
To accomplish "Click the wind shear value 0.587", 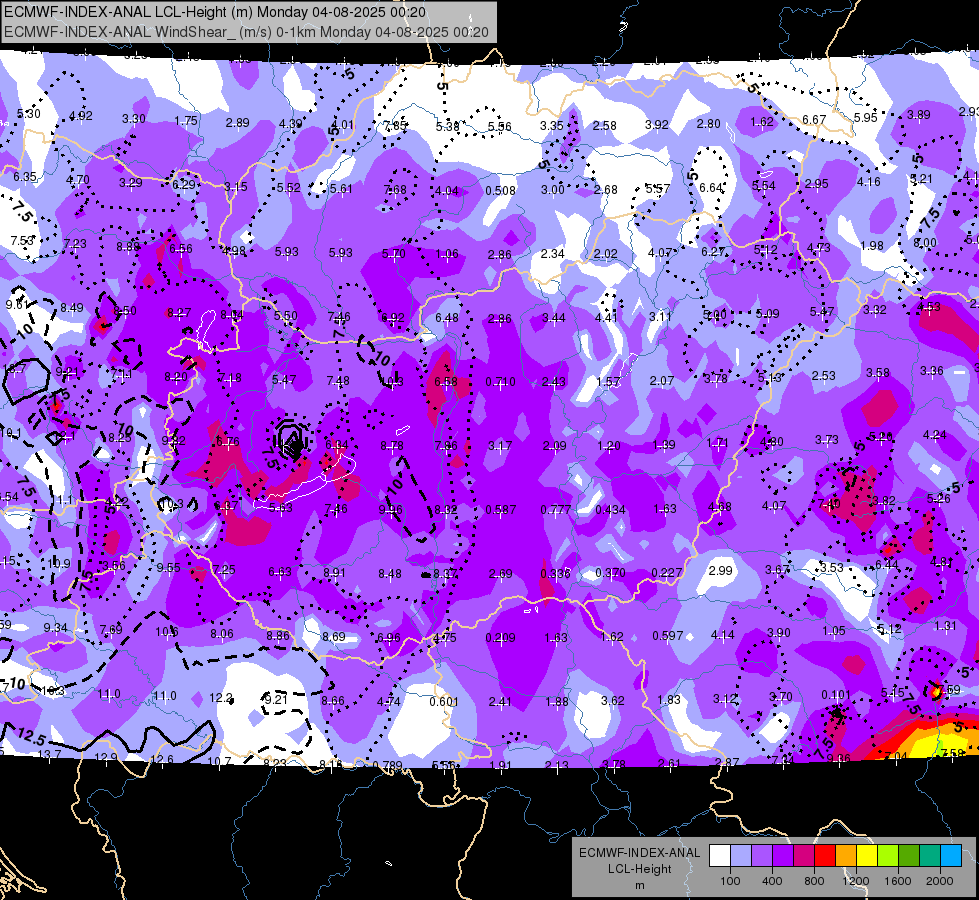I will pyautogui.click(x=500, y=510).
